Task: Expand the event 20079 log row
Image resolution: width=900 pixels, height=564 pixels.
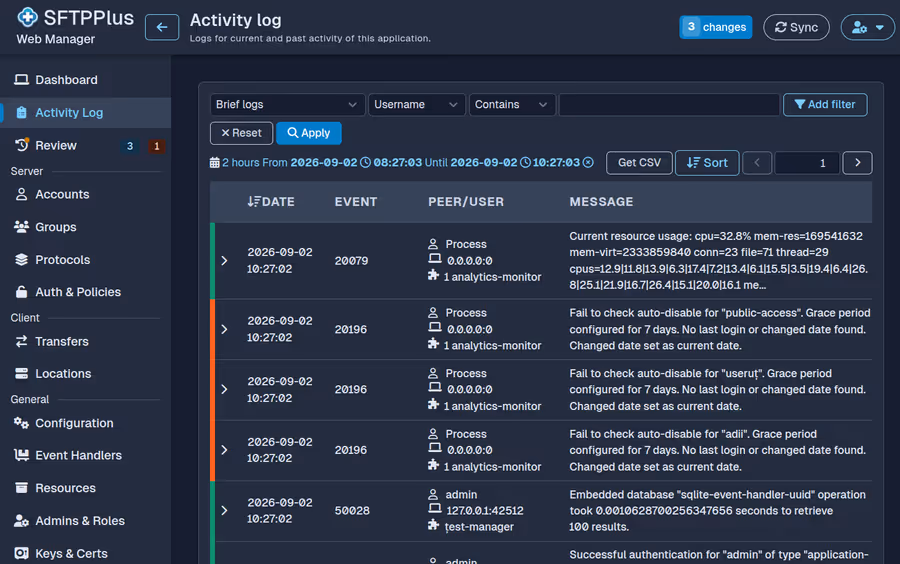Action: point(224,260)
